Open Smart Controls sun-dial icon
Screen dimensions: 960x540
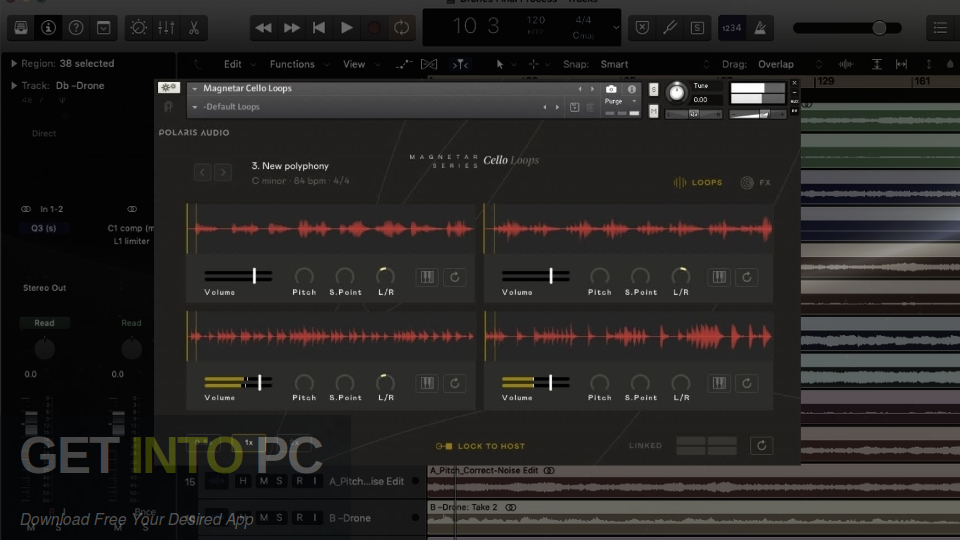point(138,28)
